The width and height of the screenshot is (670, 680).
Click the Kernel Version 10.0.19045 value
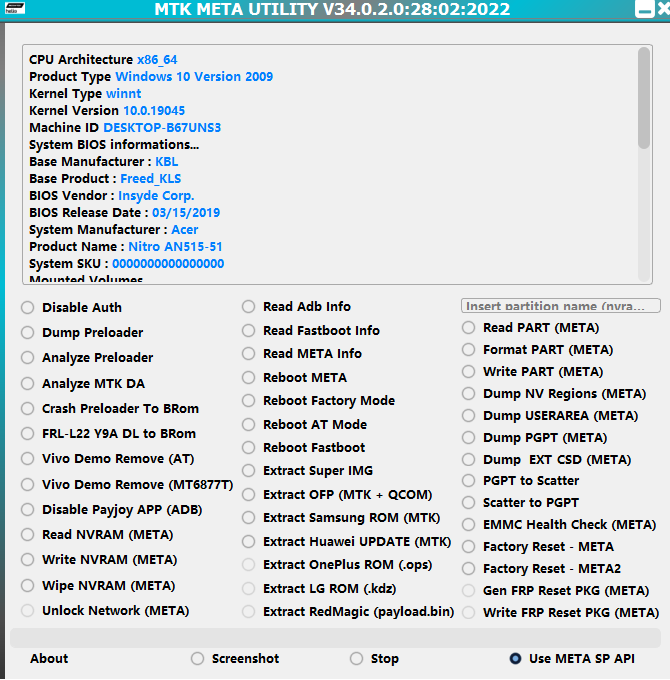point(154,111)
